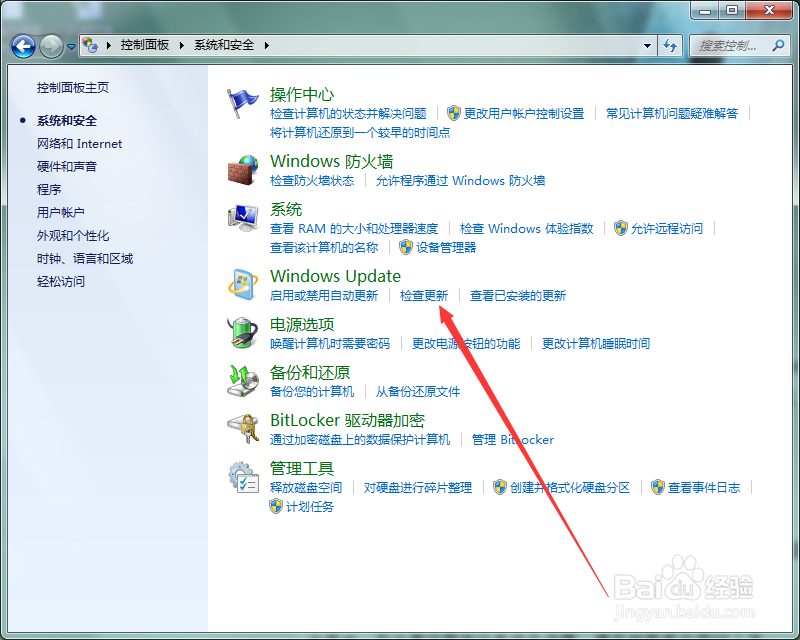Click the greyed Forward arrow button
Screen dimensions: 800x640
click(x=51, y=46)
